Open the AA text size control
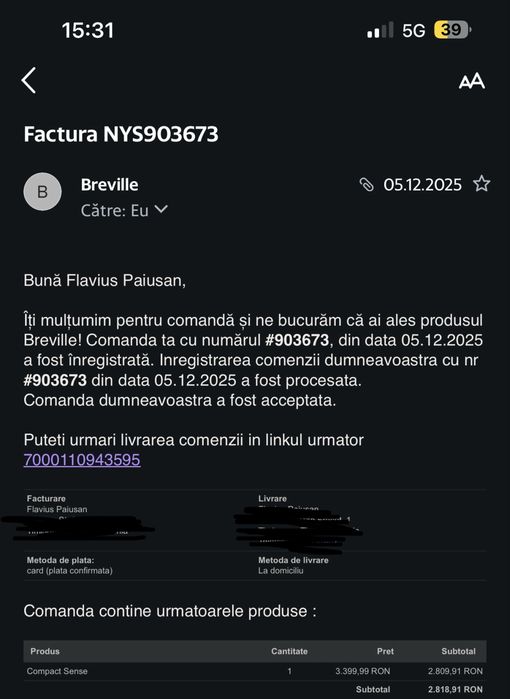This screenshot has height=699, width=510. point(472,81)
